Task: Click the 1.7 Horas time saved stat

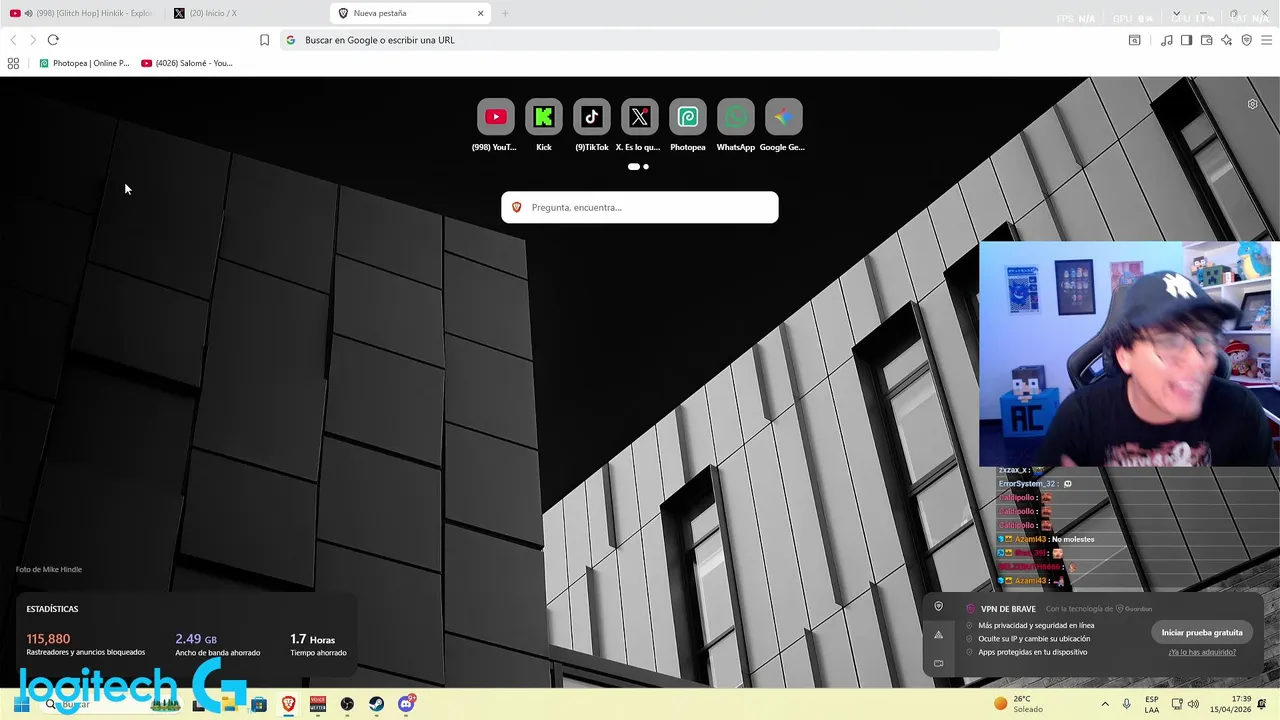Action: pos(318,645)
